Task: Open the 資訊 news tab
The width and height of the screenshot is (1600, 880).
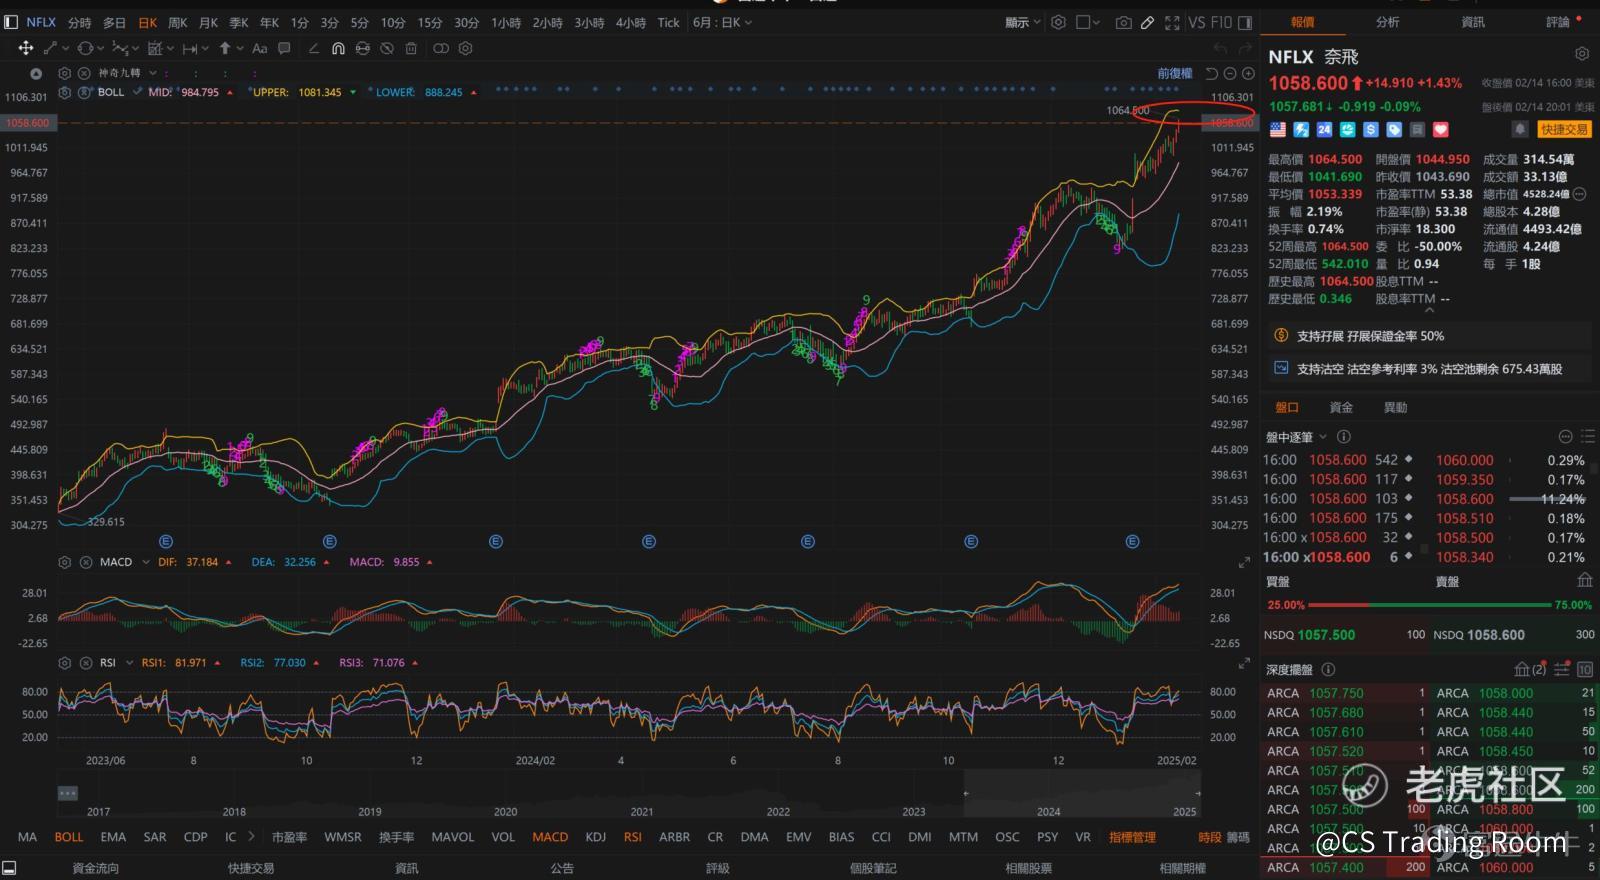Action: 1473,22
